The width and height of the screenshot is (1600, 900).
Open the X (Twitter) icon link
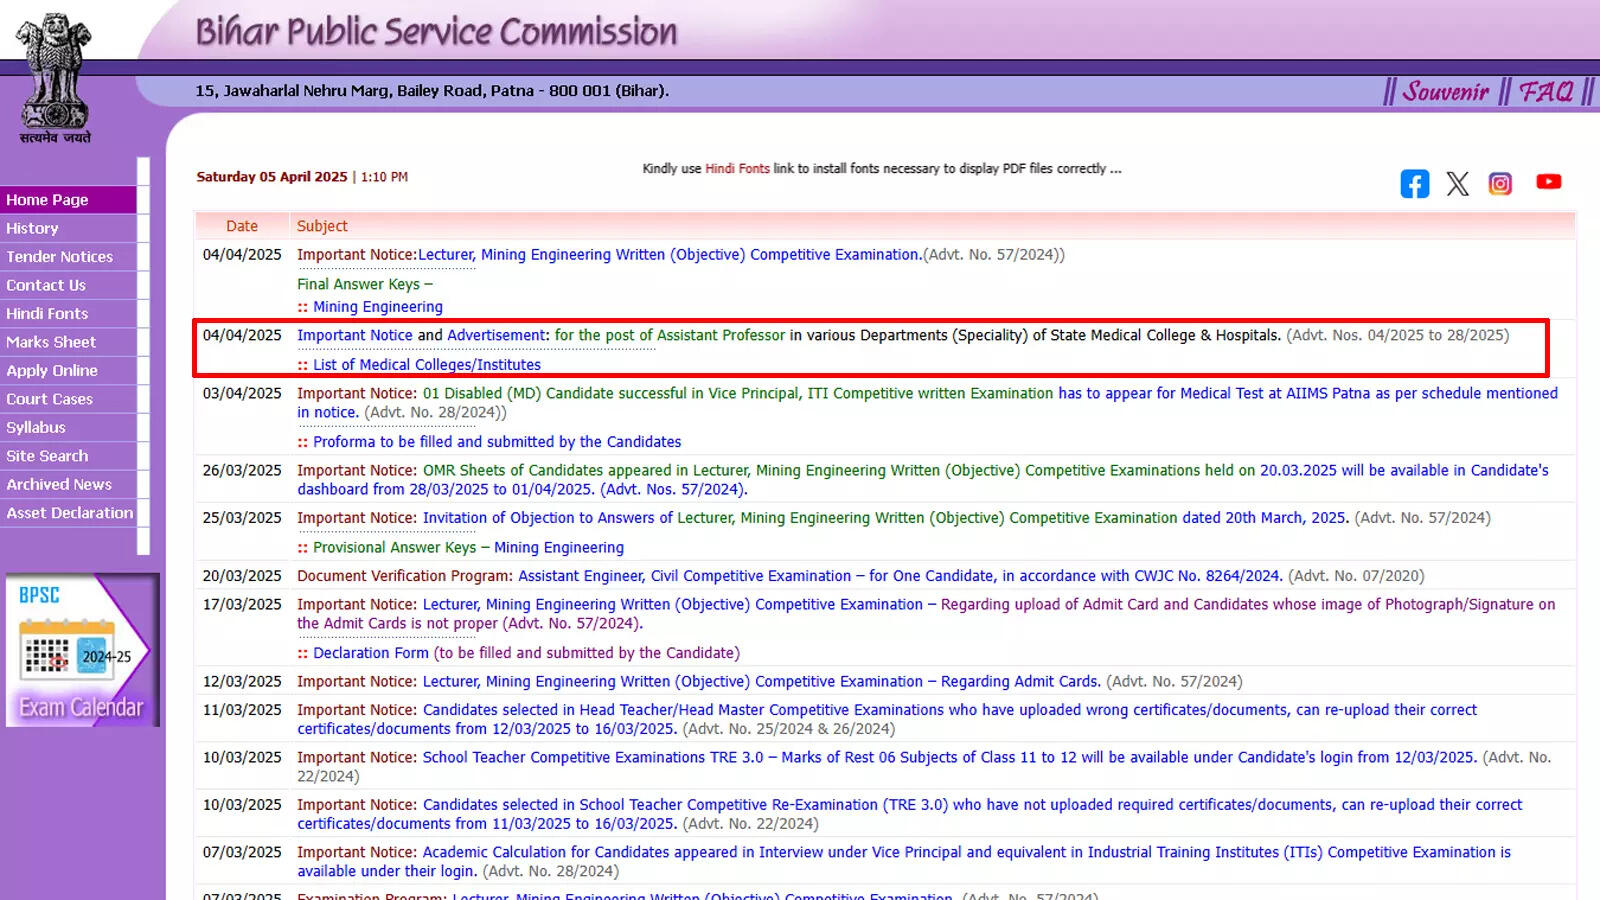(x=1457, y=183)
